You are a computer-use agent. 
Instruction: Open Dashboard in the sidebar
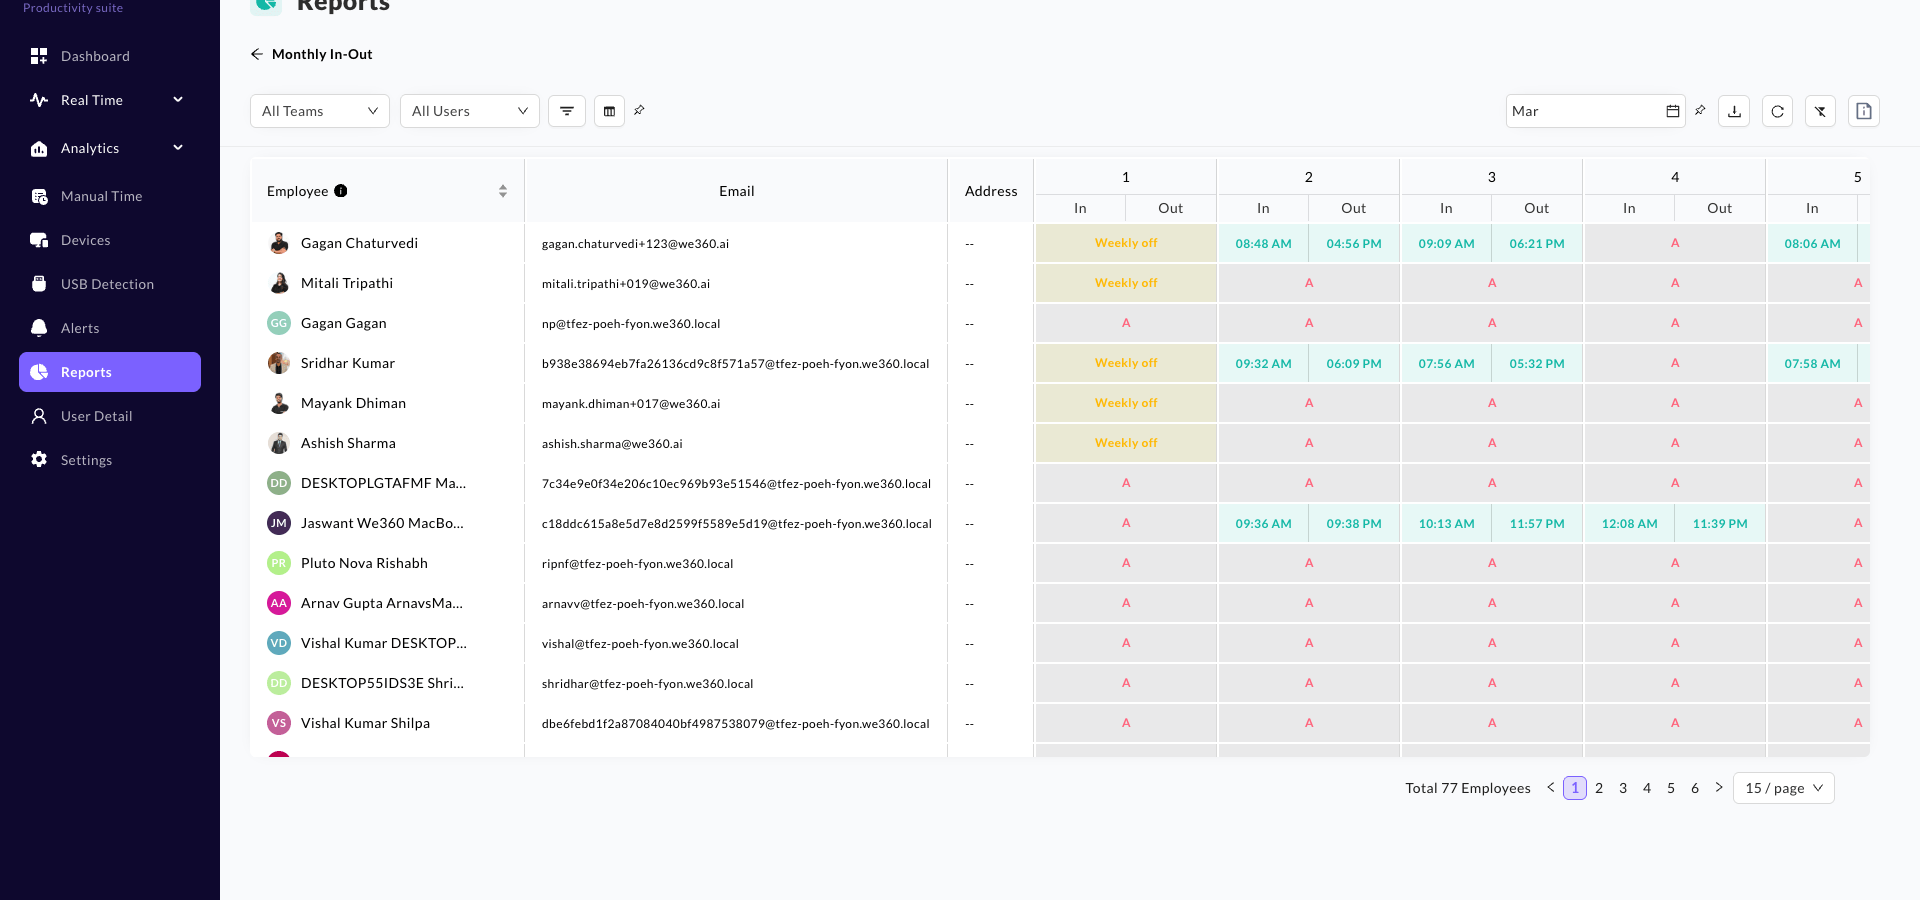coord(110,56)
